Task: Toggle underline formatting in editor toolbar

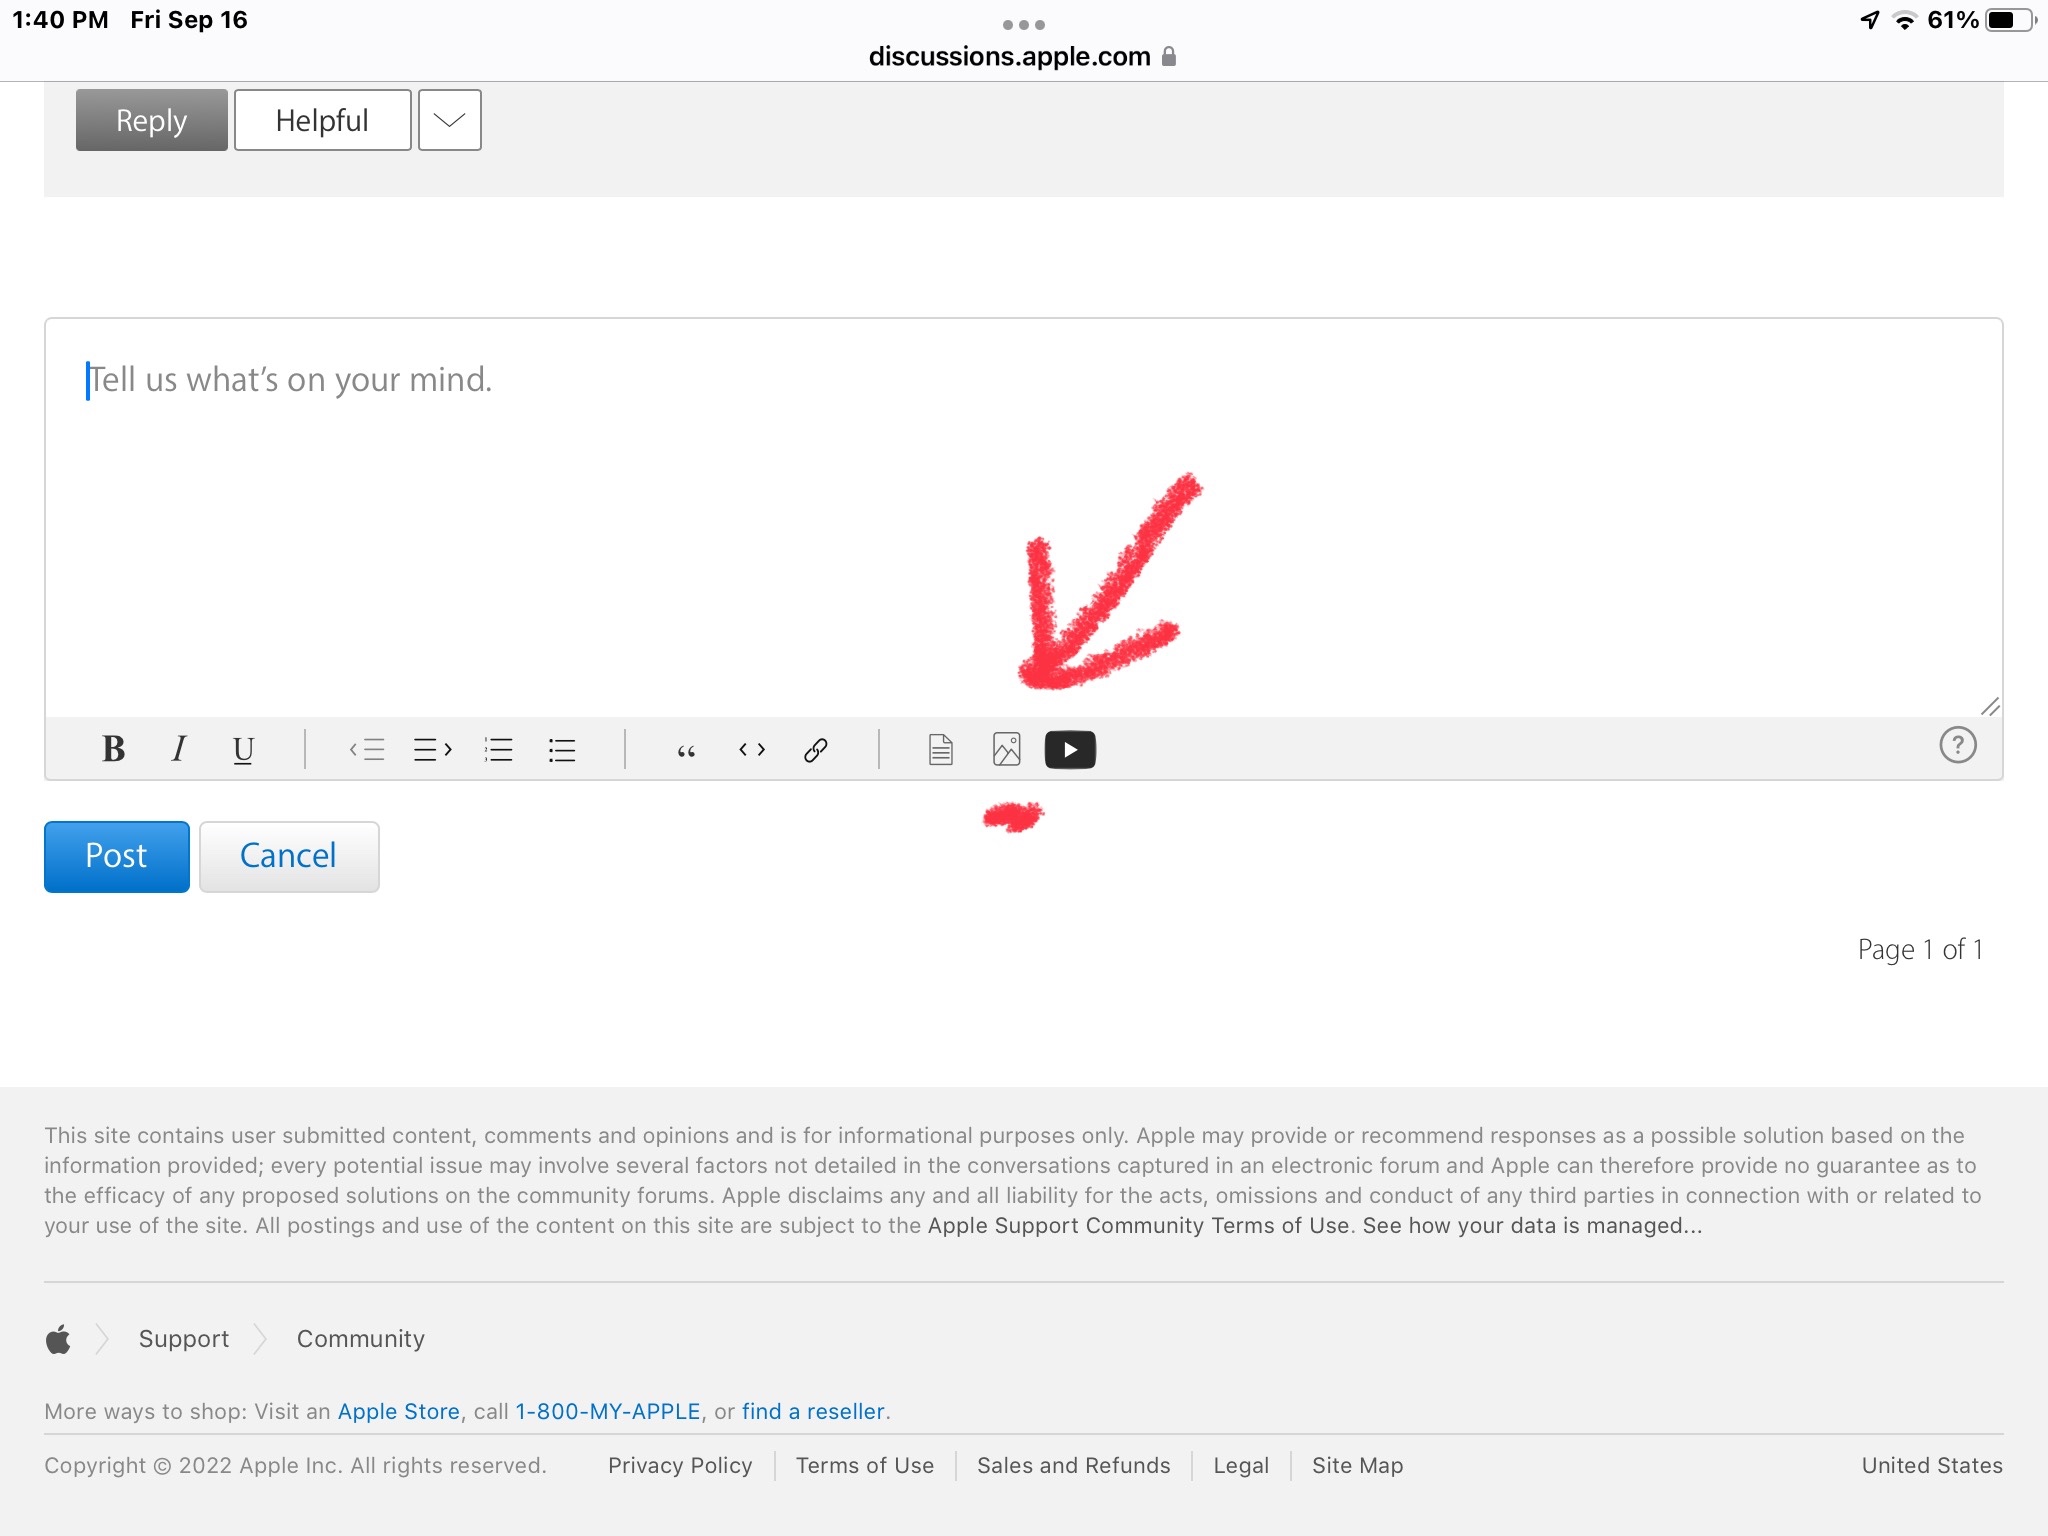Action: click(x=243, y=749)
